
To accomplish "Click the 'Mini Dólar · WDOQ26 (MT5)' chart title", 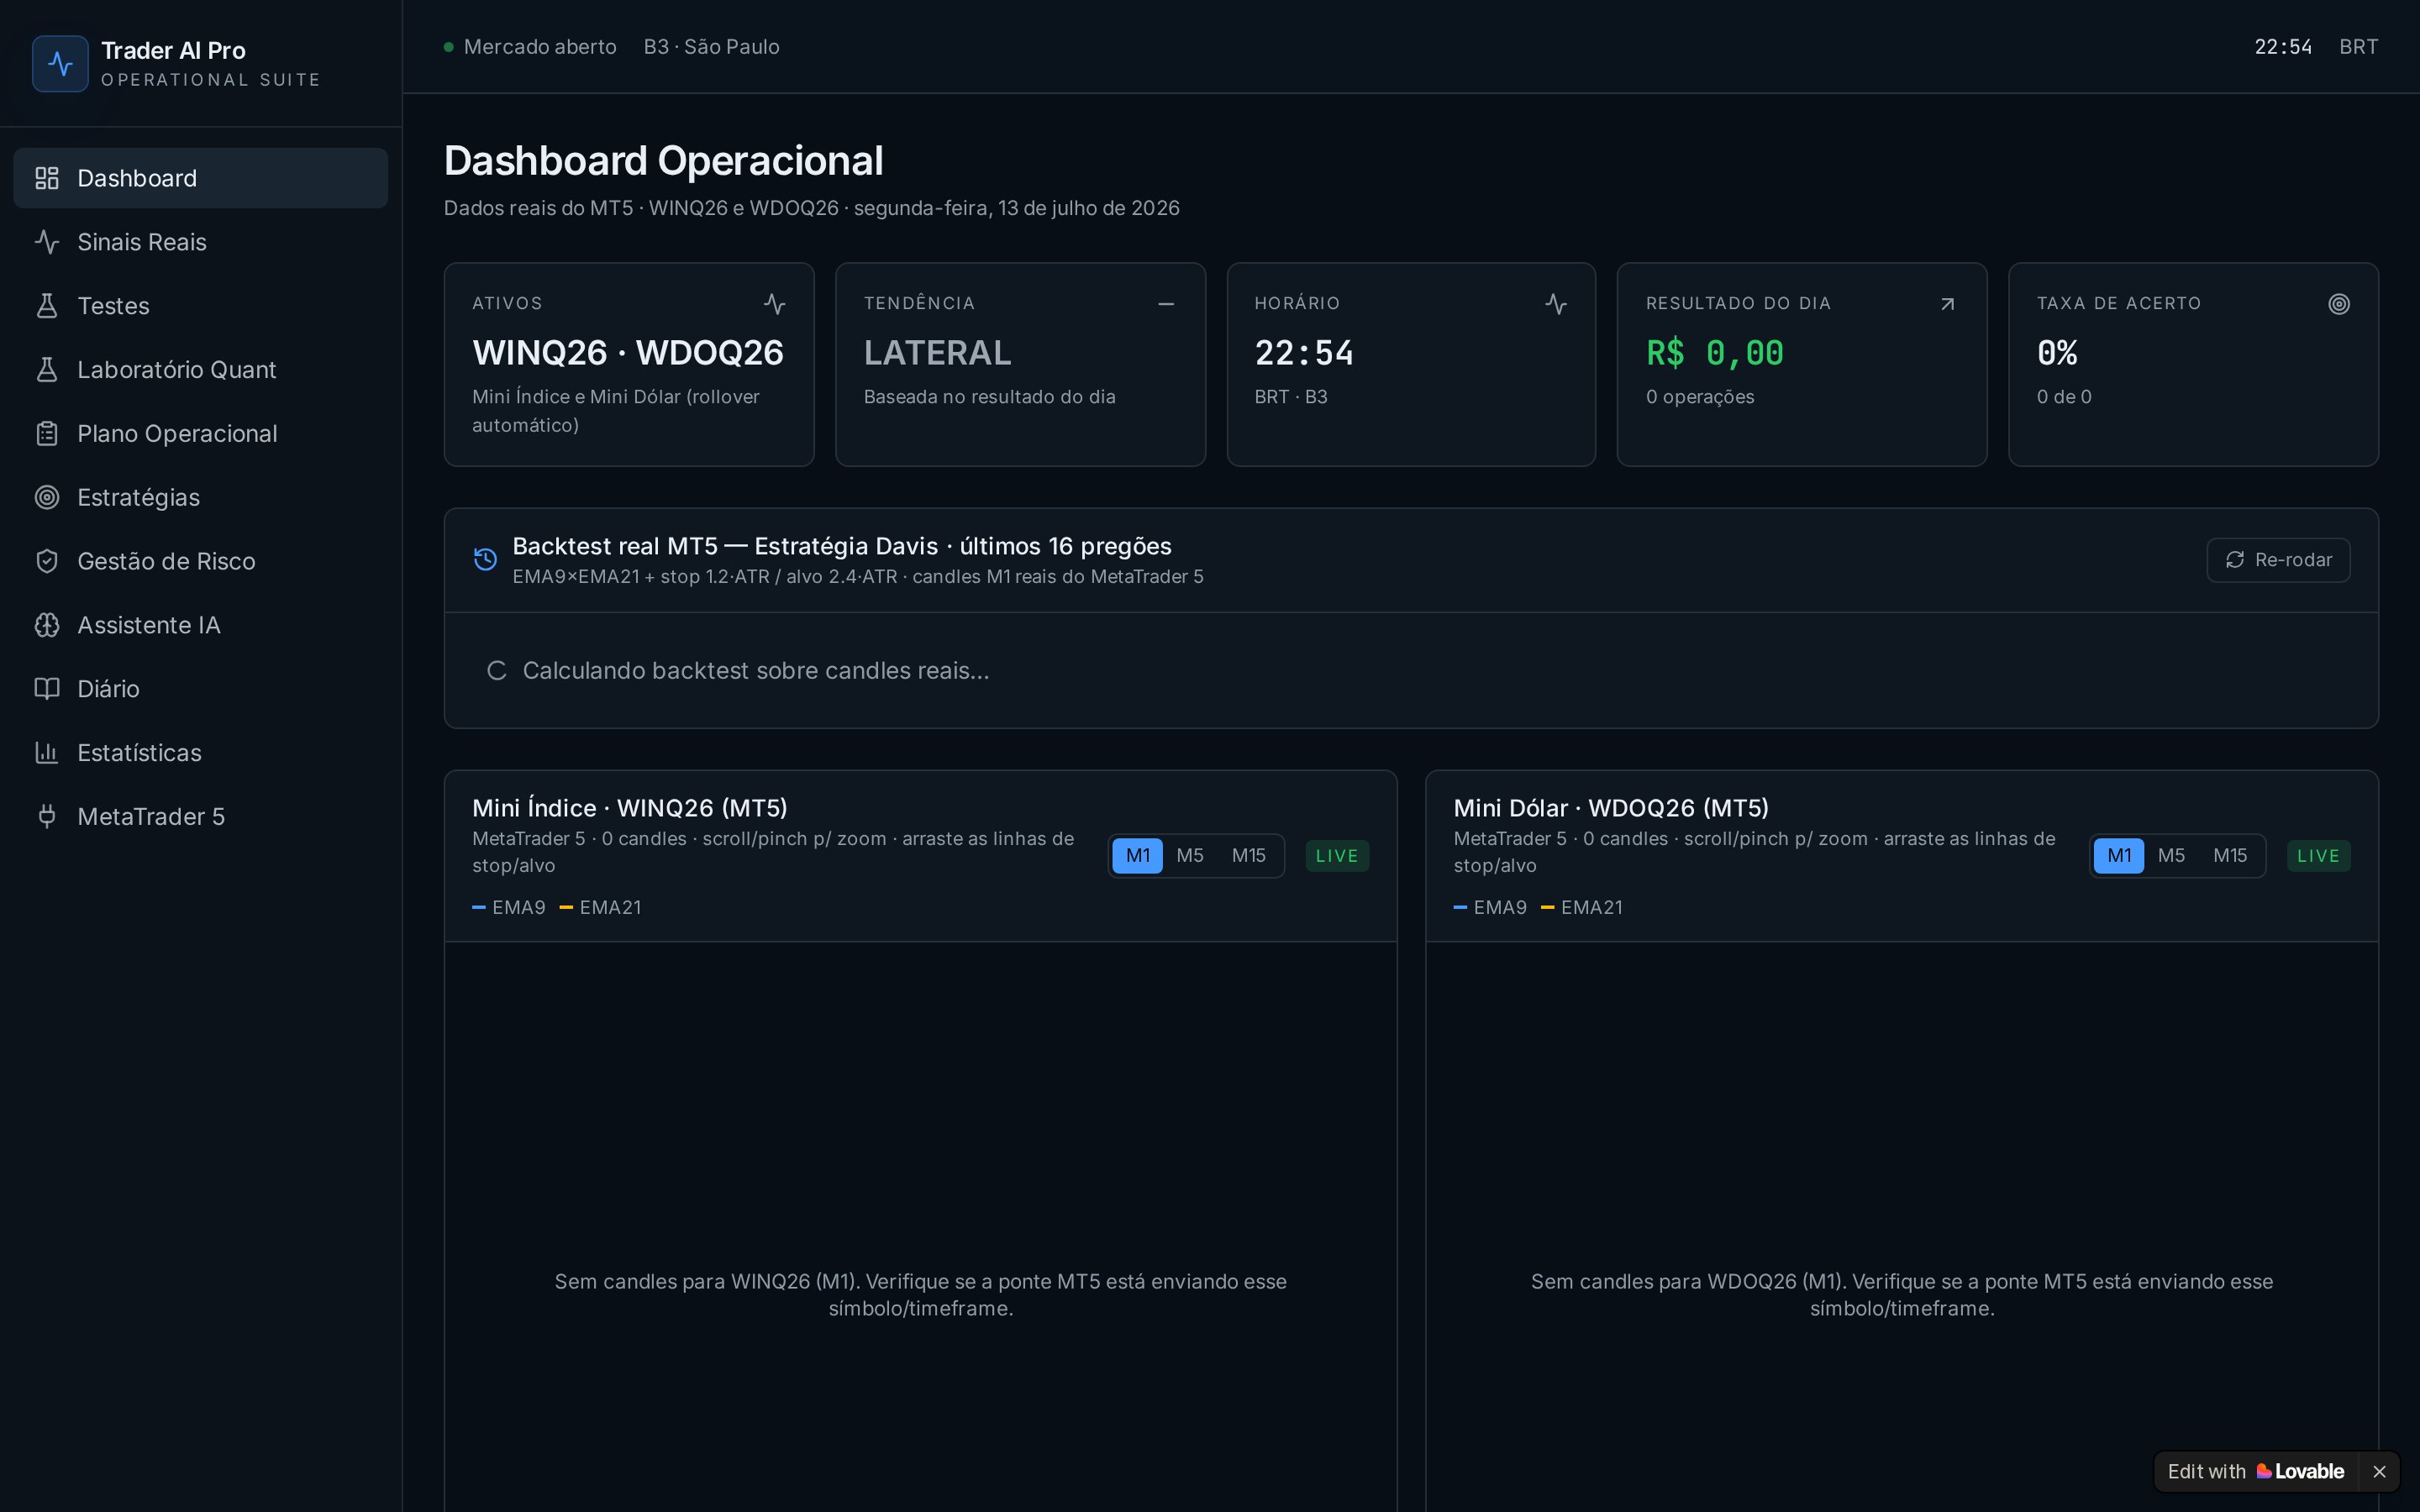I will tap(1611, 808).
